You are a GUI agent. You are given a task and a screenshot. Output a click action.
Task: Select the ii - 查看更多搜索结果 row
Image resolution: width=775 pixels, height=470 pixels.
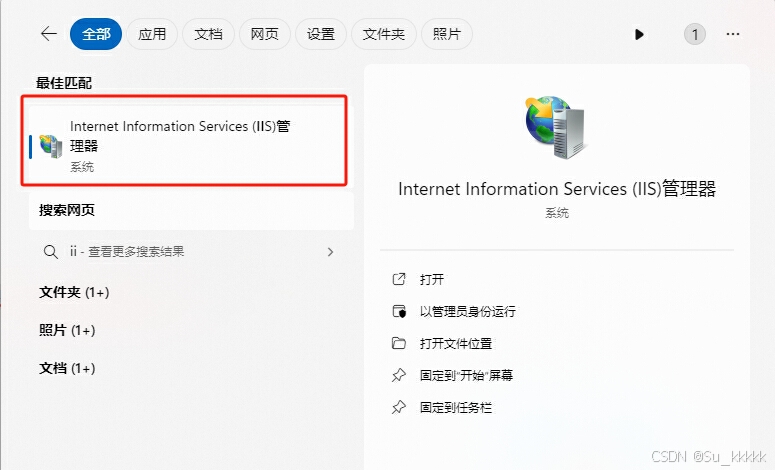[x=191, y=252]
